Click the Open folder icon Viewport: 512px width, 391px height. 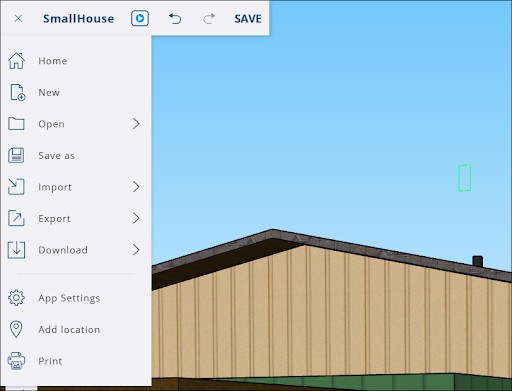pyautogui.click(x=16, y=124)
